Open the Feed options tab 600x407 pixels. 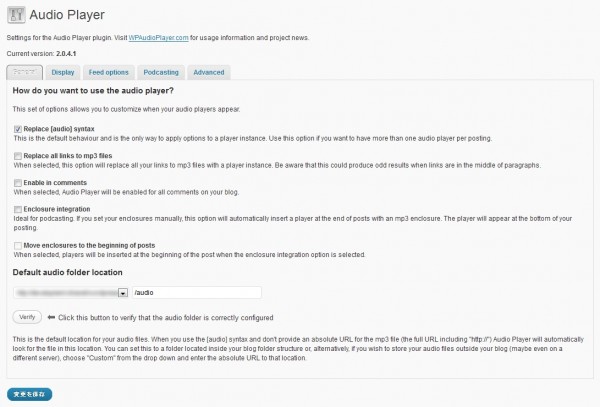[110, 72]
